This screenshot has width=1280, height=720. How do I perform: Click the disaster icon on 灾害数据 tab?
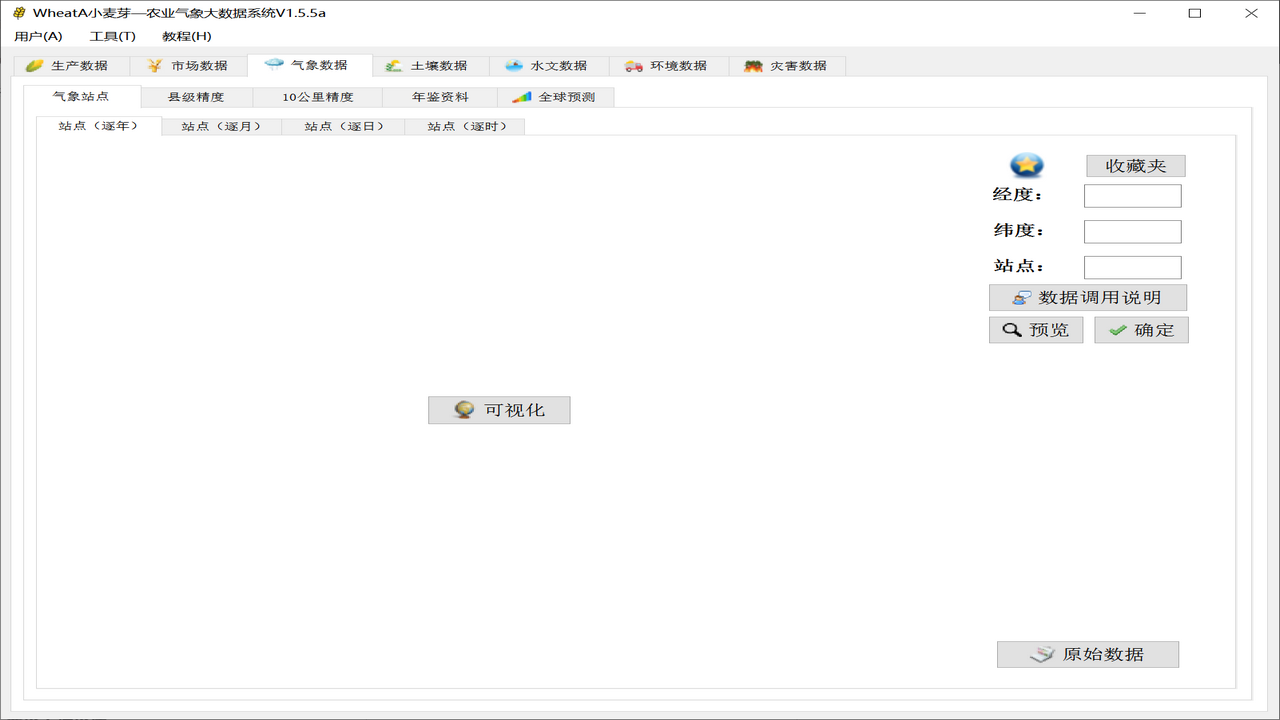(x=753, y=64)
